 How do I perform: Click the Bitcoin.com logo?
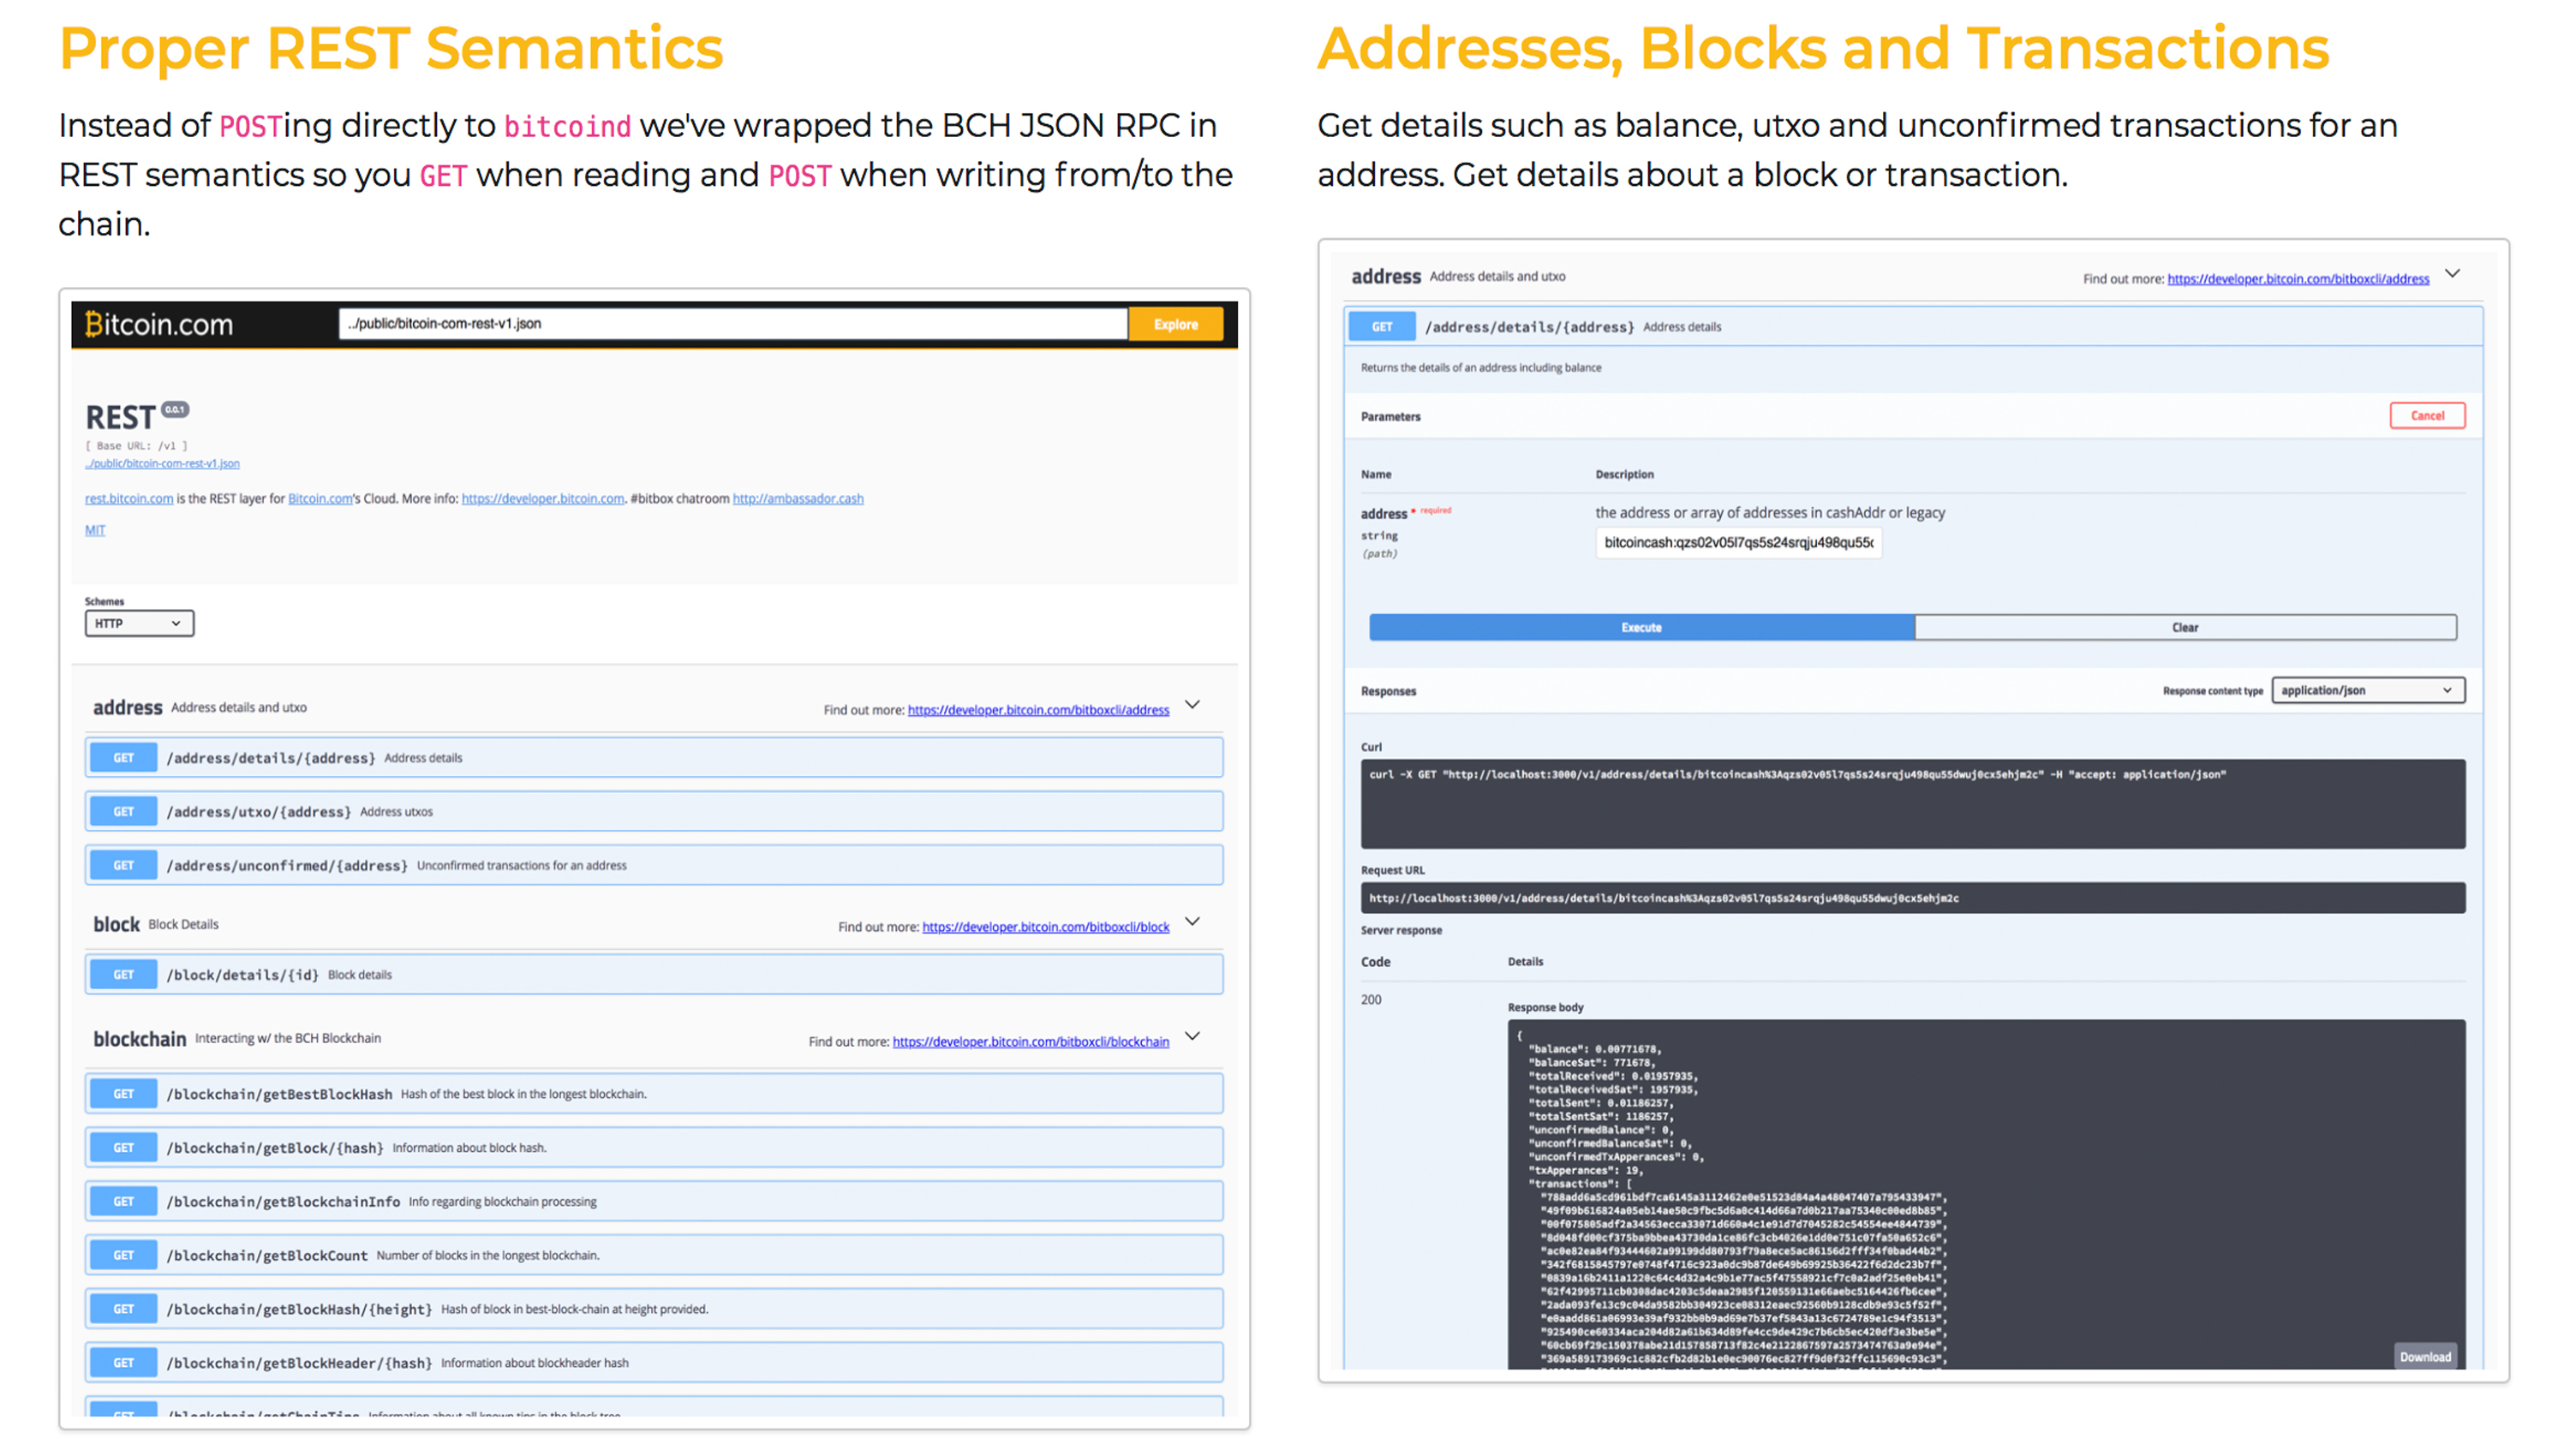(x=158, y=324)
